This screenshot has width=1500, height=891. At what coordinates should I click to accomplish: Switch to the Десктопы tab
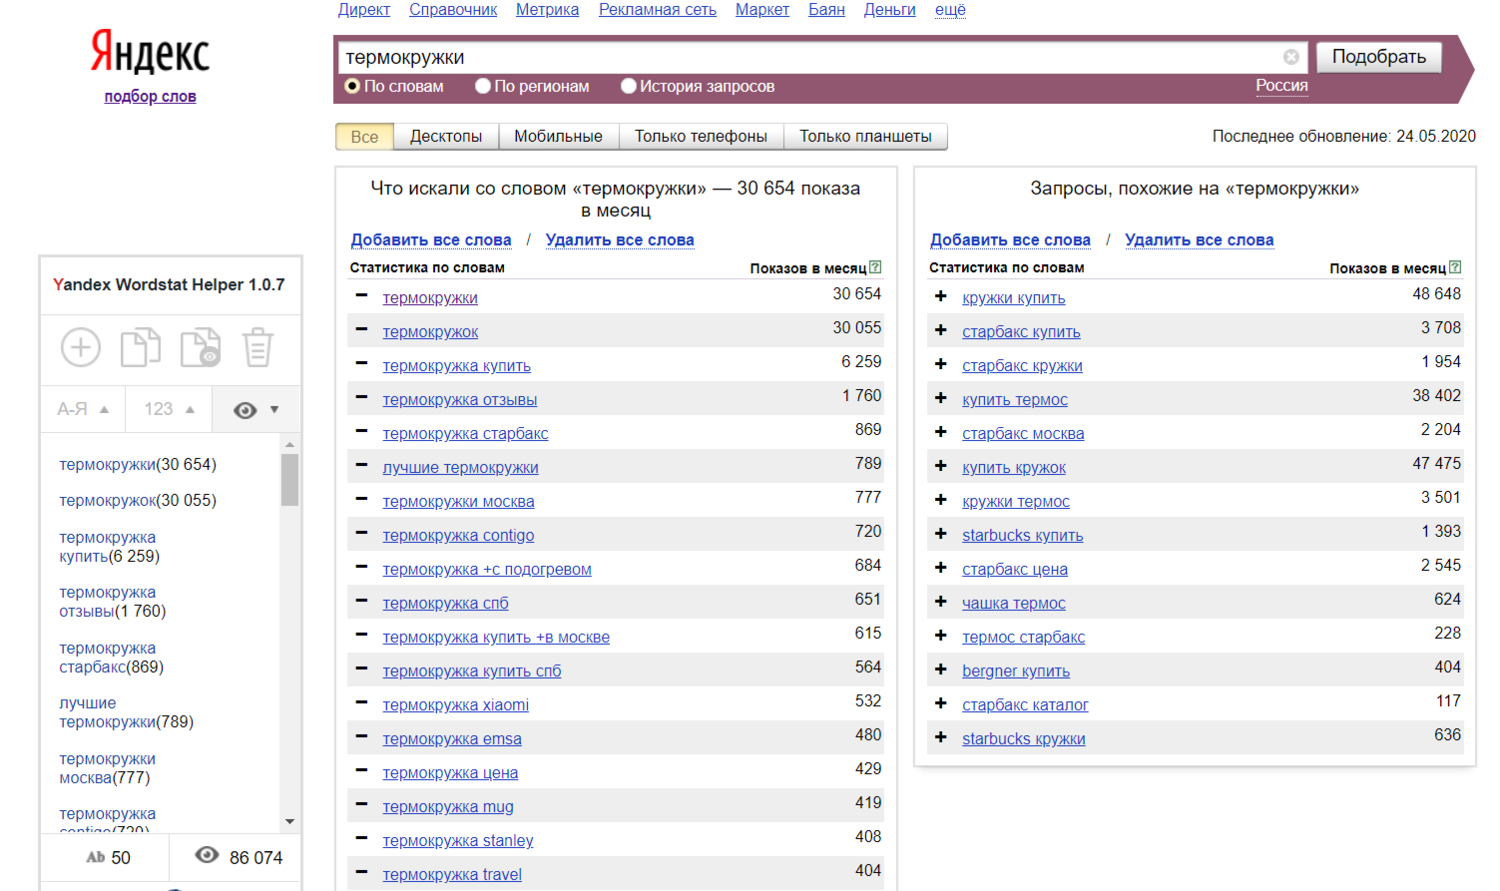pos(446,137)
